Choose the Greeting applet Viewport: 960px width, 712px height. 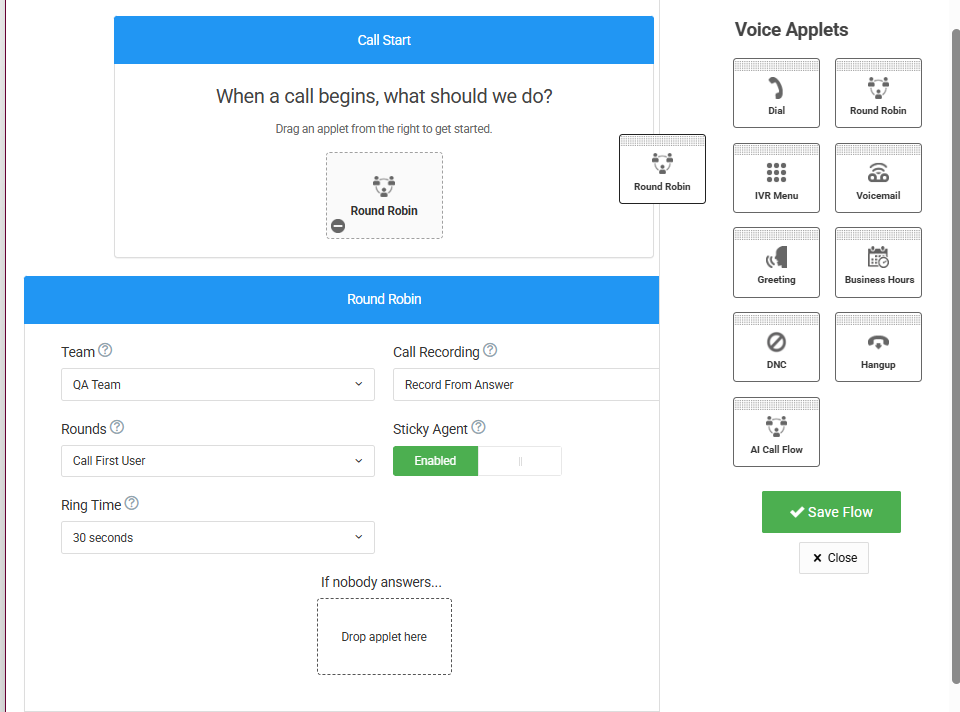[776, 262]
